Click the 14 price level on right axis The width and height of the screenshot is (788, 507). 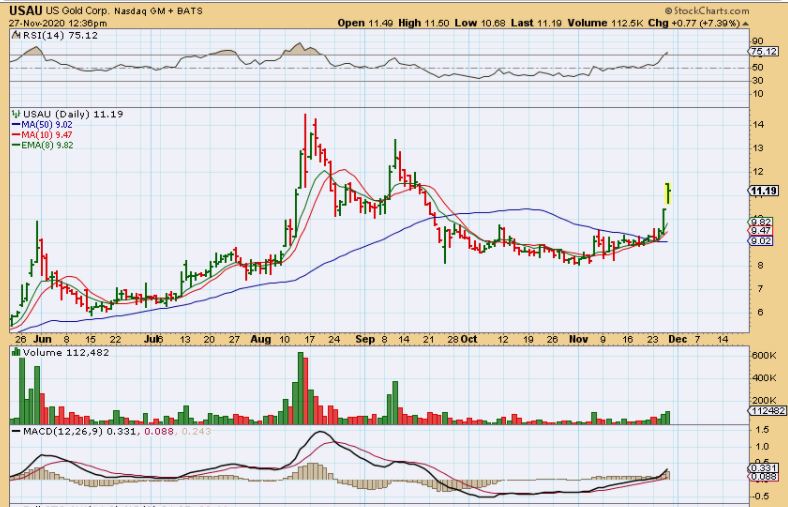tap(758, 125)
